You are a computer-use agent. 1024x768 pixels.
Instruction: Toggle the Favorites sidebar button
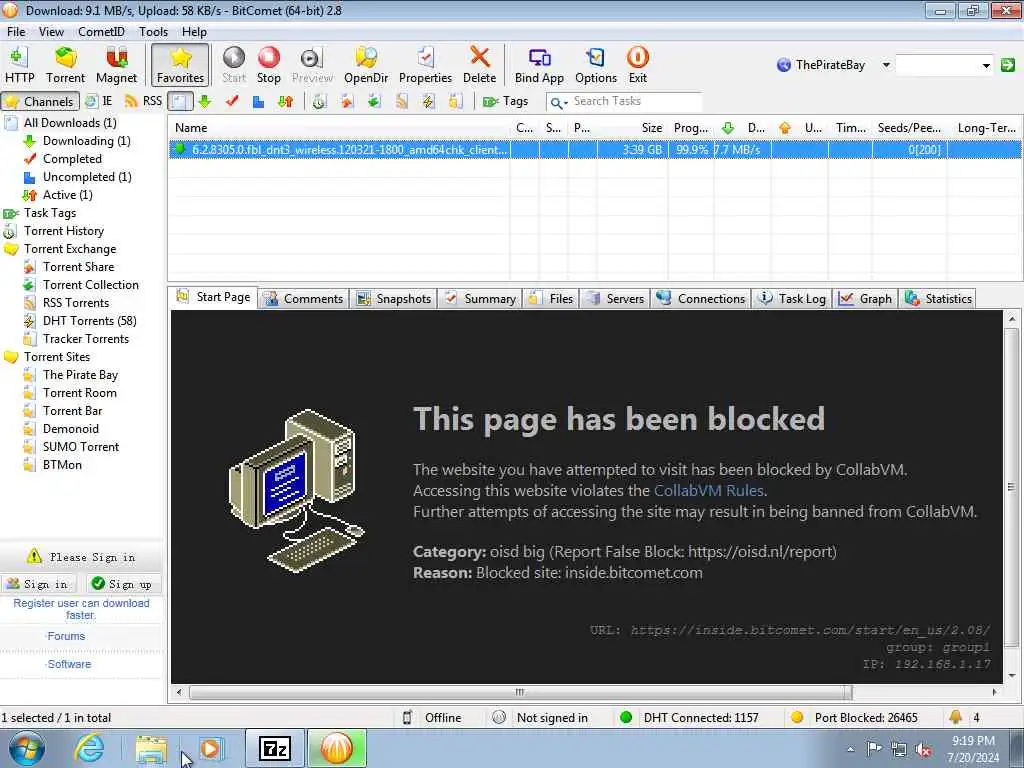point(180,65)
